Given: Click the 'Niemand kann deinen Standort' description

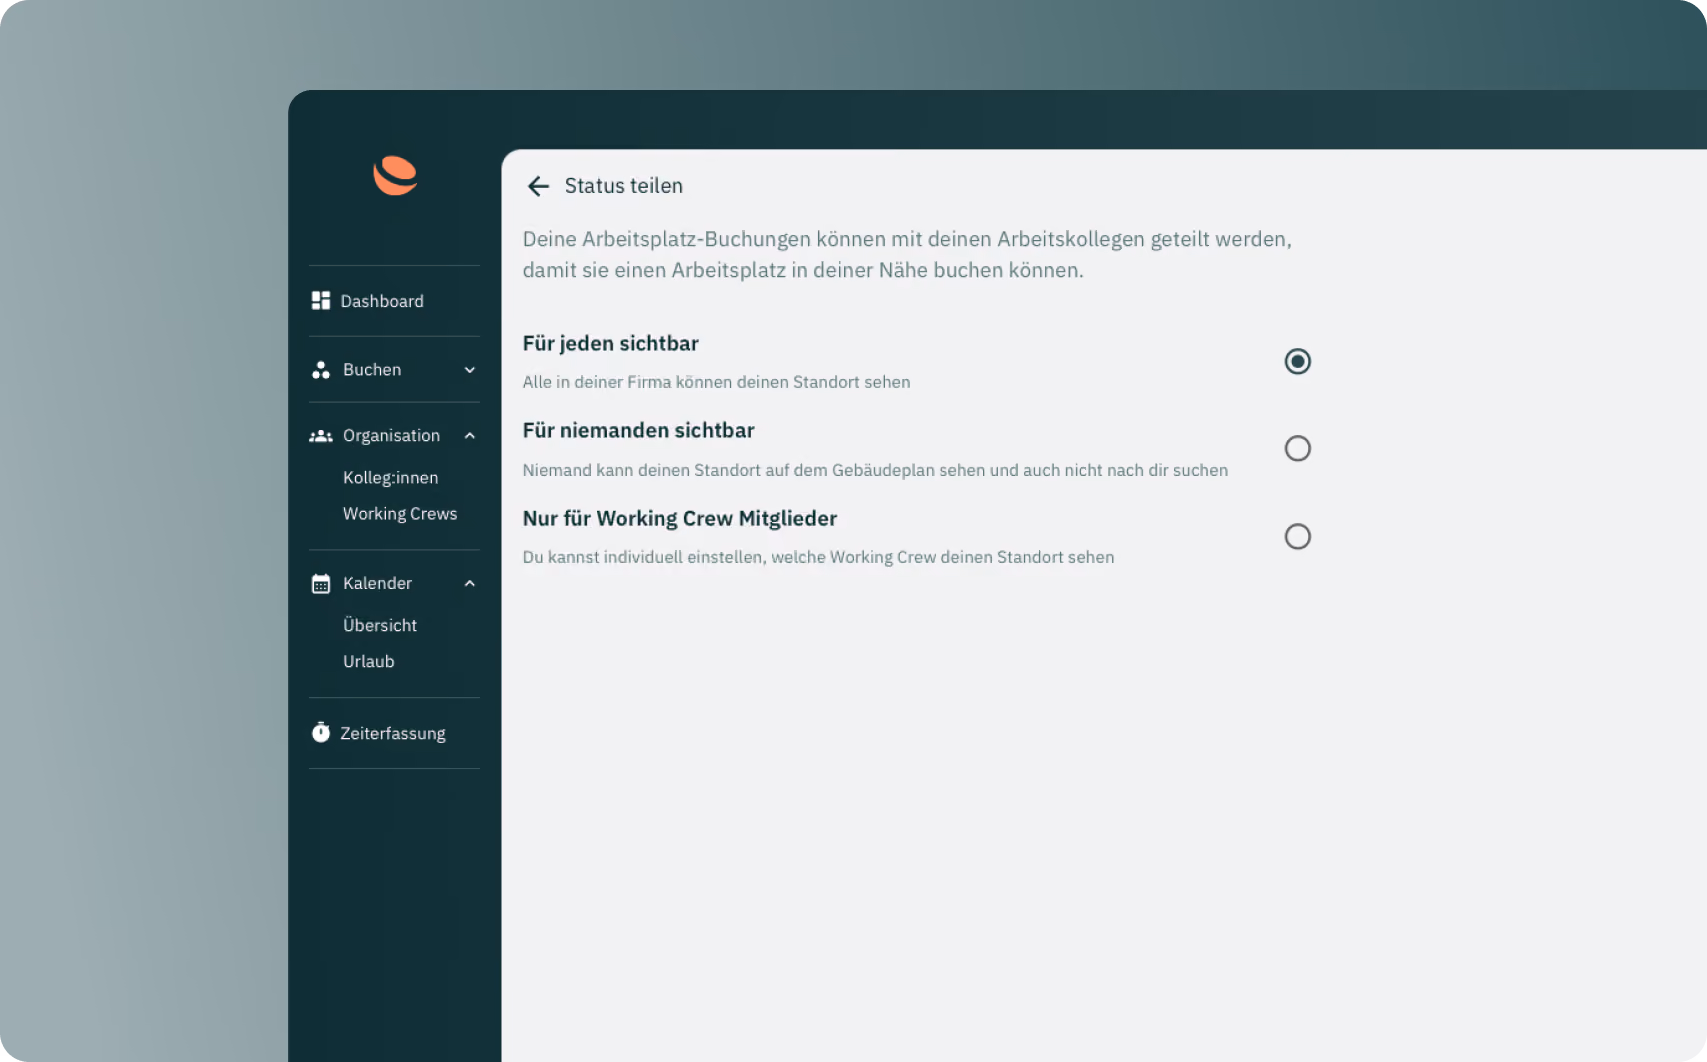Looking at the screenshot, I should [x=876, y=470].
